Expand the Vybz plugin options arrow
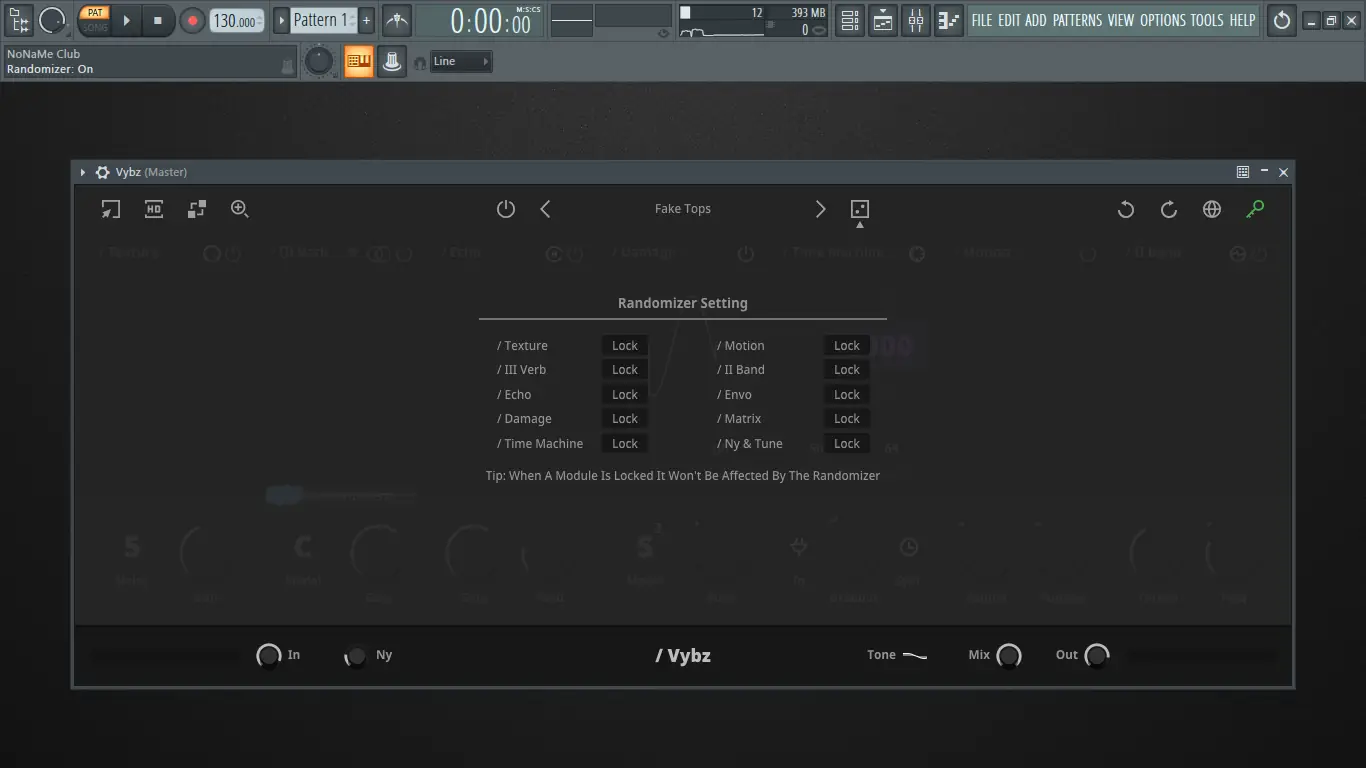The image size is (1366, 768). click(x=83, y=172)
